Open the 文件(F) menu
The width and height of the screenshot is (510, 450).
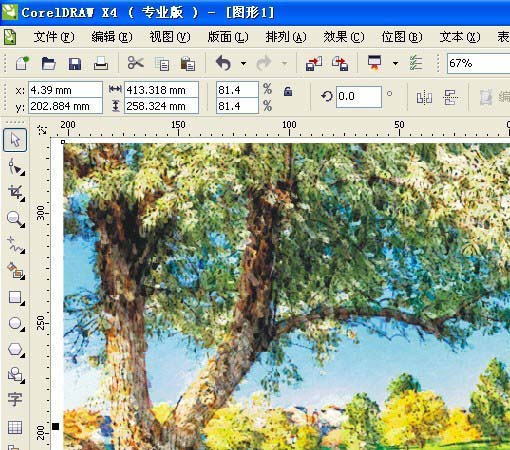coord(54,37)
